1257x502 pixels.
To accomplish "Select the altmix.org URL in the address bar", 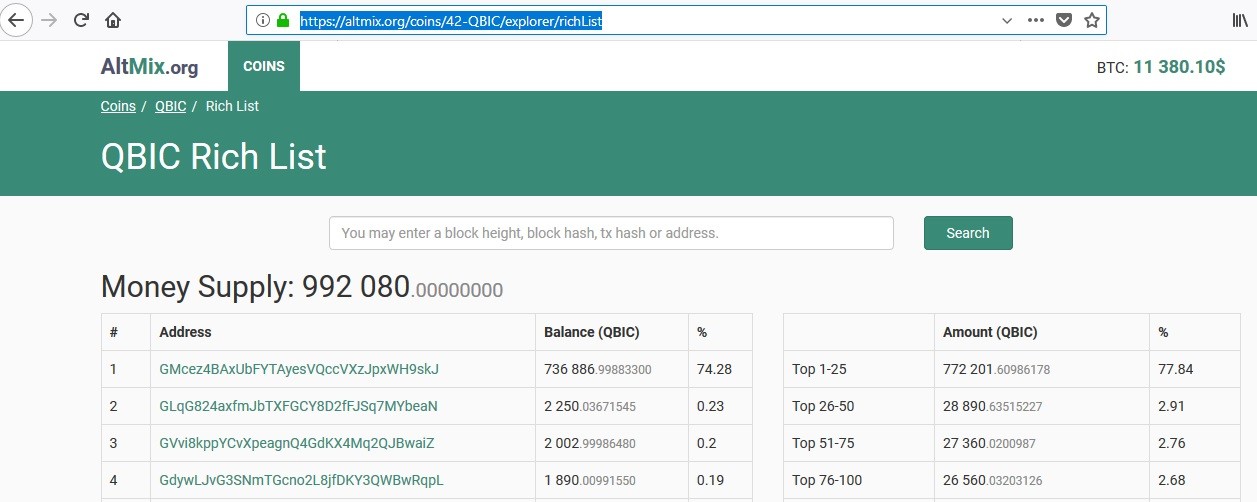I will pos(451,20).
